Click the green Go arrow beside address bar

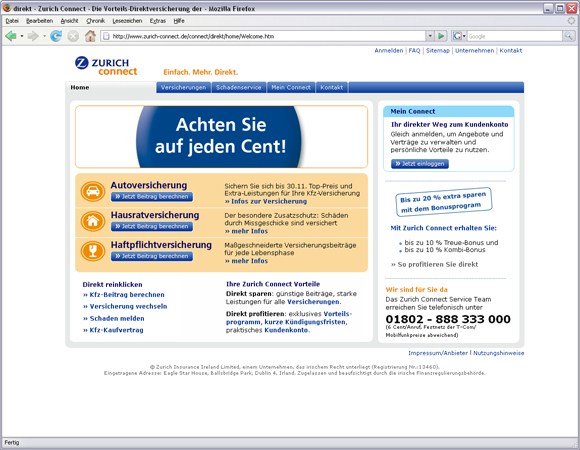tap(441, 36)
